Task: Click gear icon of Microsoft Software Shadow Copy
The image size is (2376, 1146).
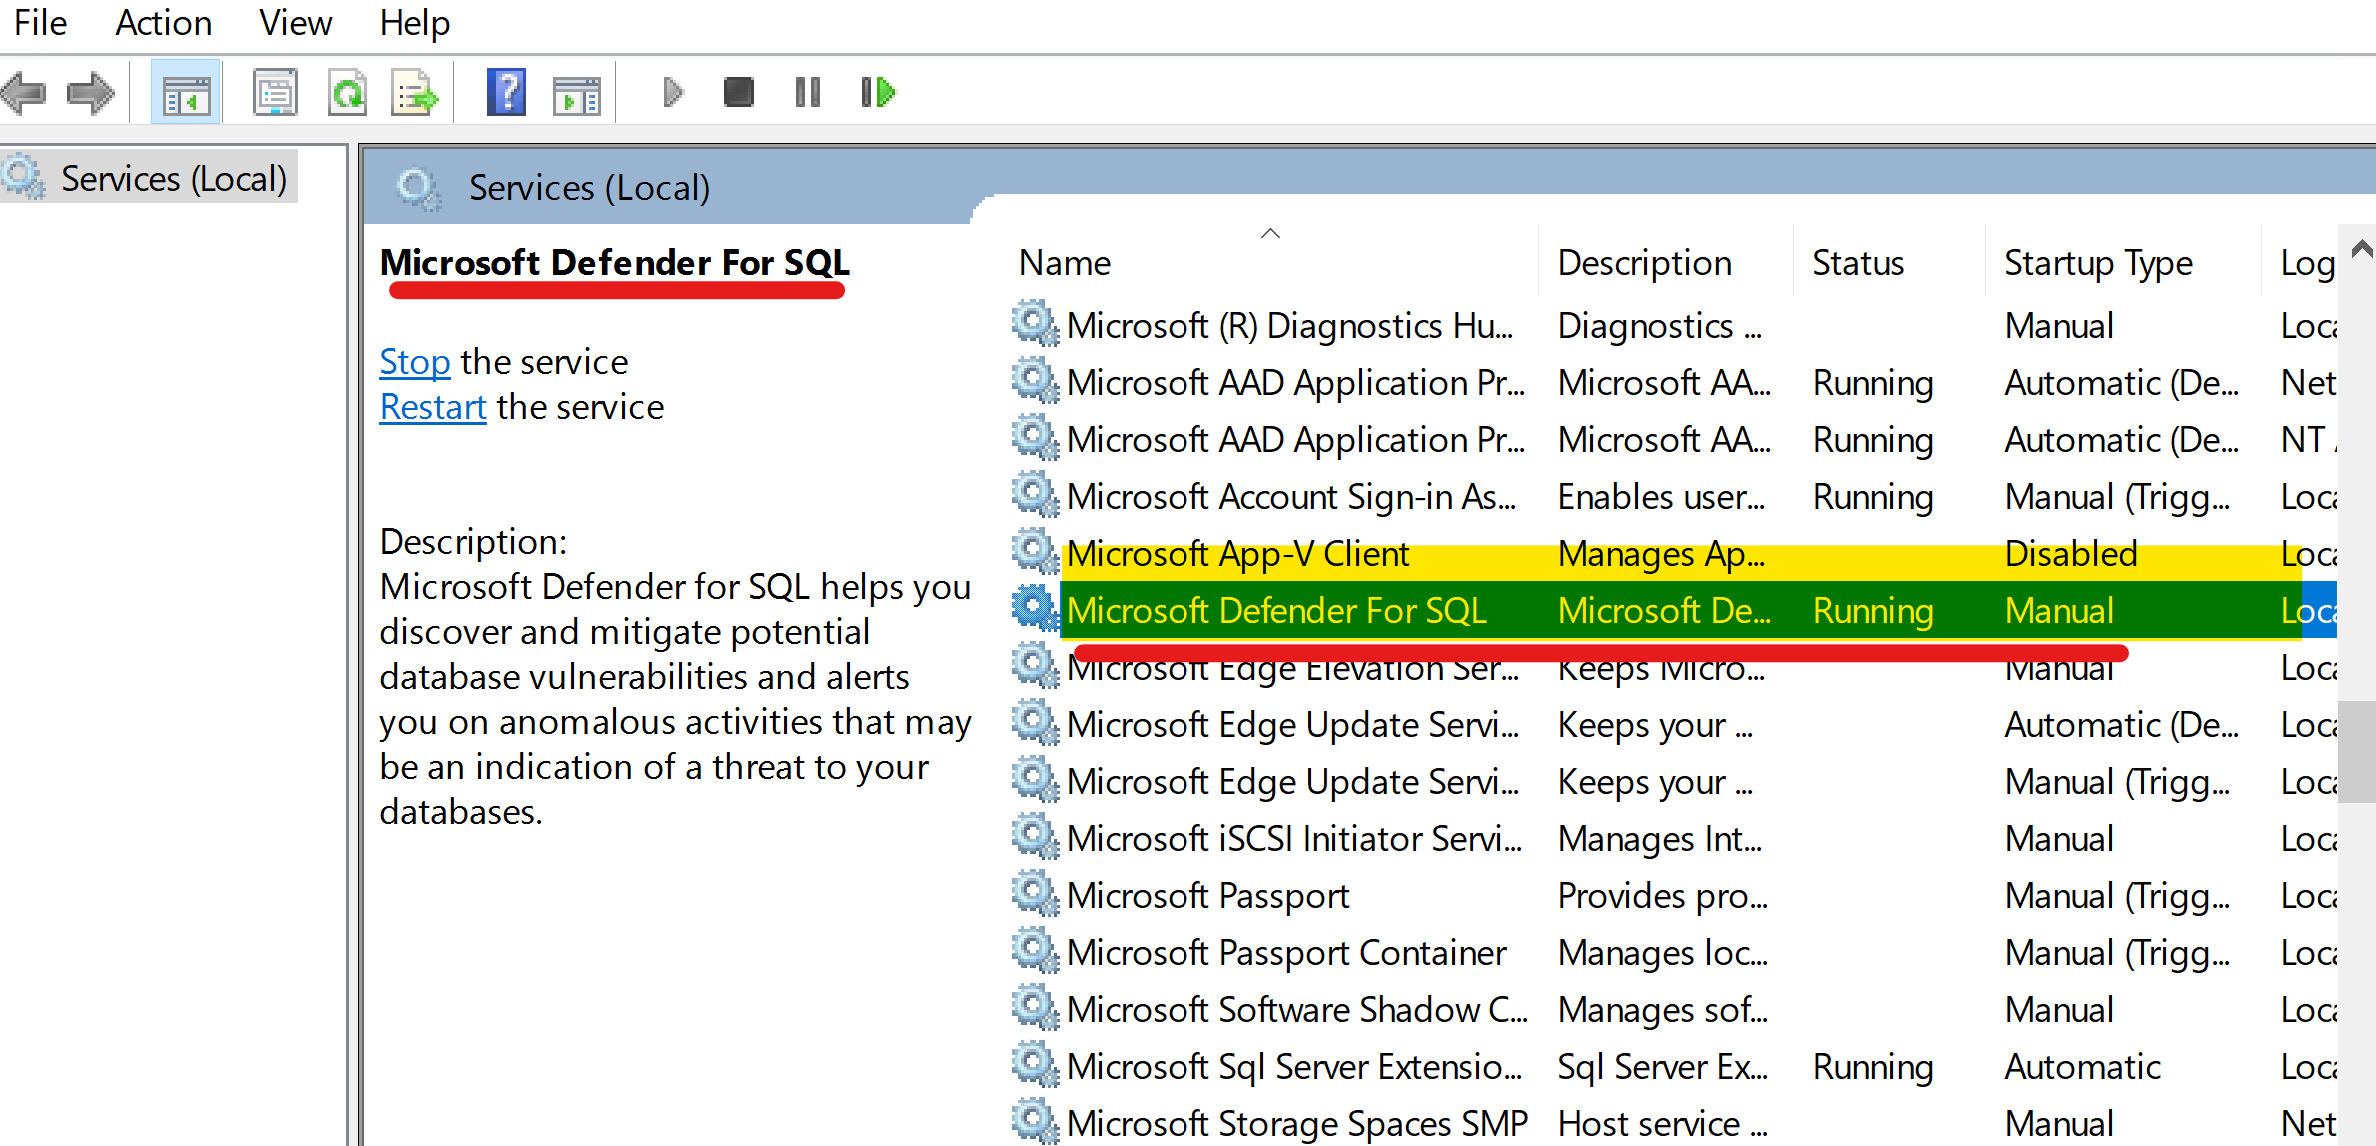Action: (1035, 1008)
